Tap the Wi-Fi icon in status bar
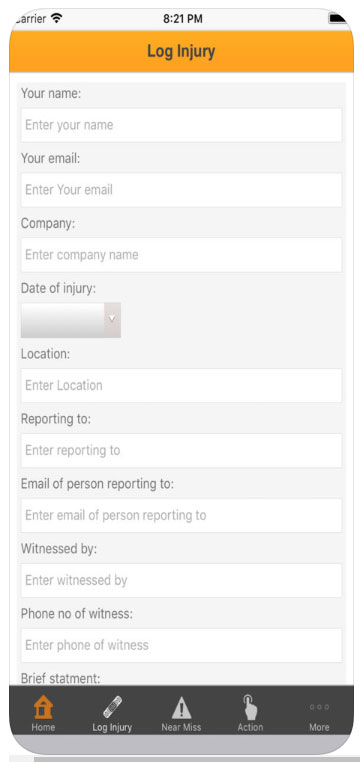Image resolution: width=360 pixels, height=762 pixels. [x=56, y=19]
